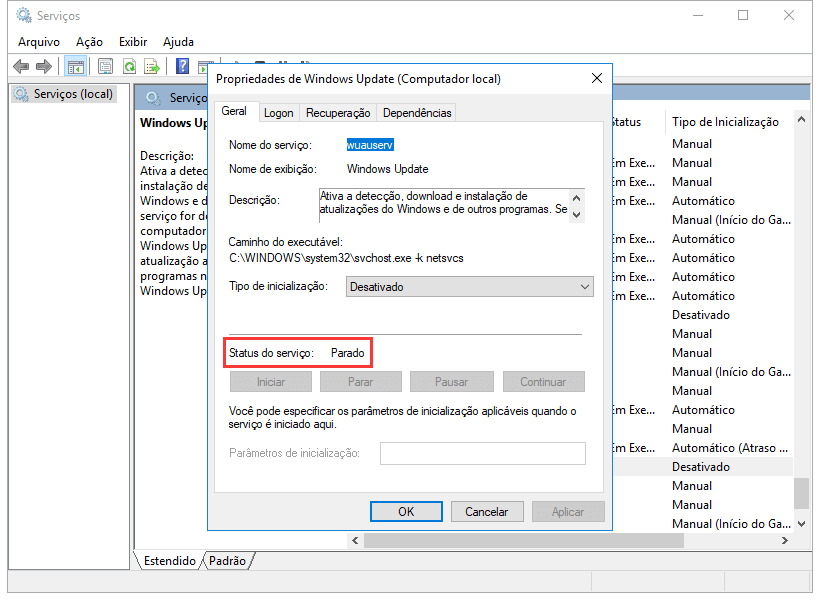Click the OK button to confirm
Image resolution: width=820 pixels, height=600 pixels.
(x=406, y=511)
